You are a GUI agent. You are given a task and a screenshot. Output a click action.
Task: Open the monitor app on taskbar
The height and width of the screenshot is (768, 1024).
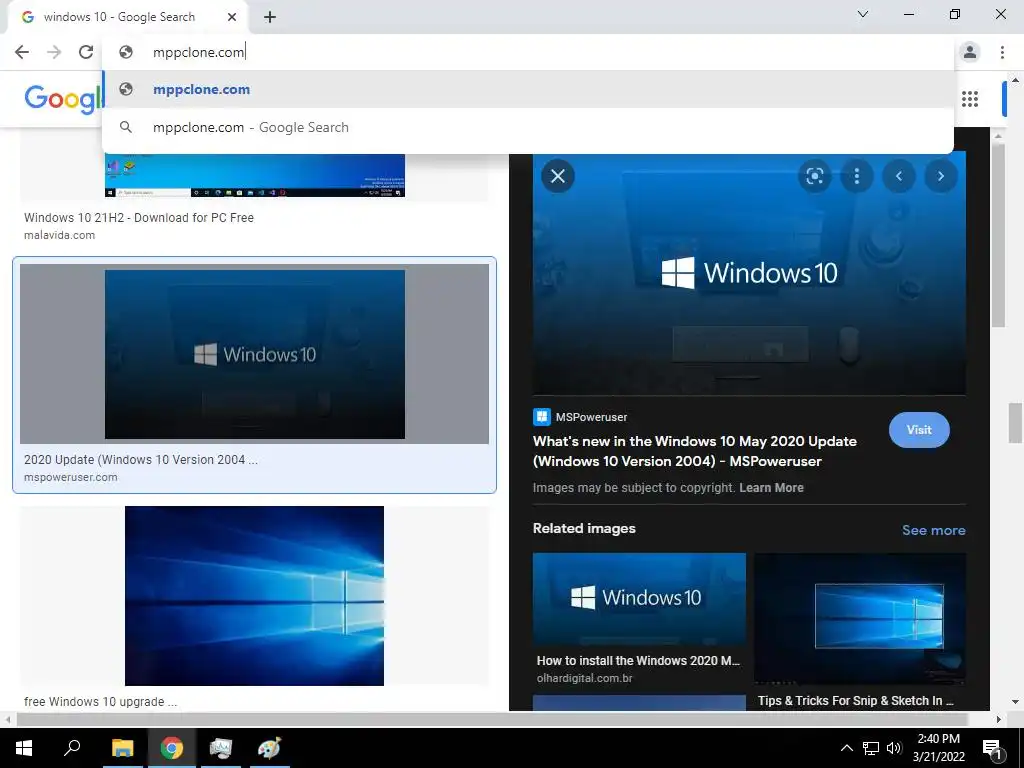click(221, 748)
